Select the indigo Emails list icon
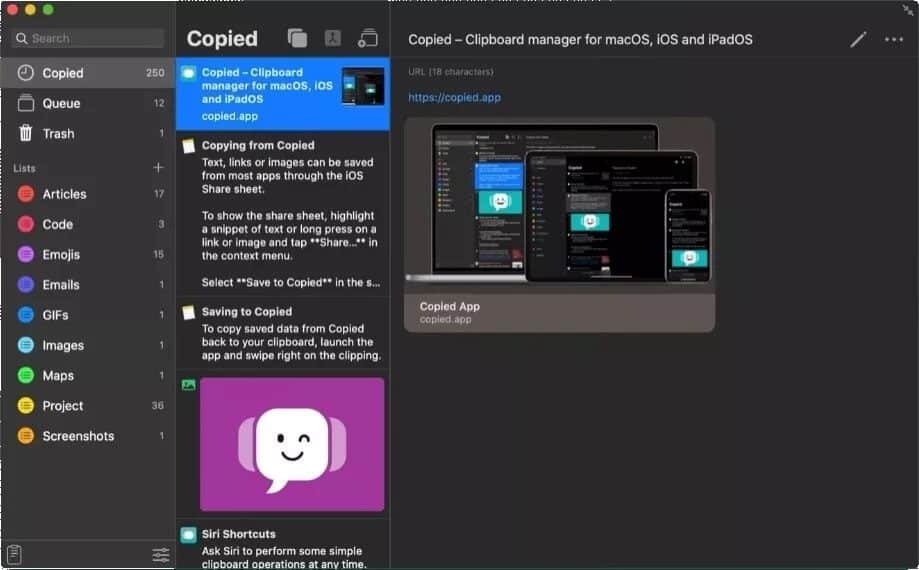This screenshot has height=570, width=919. 26,284
